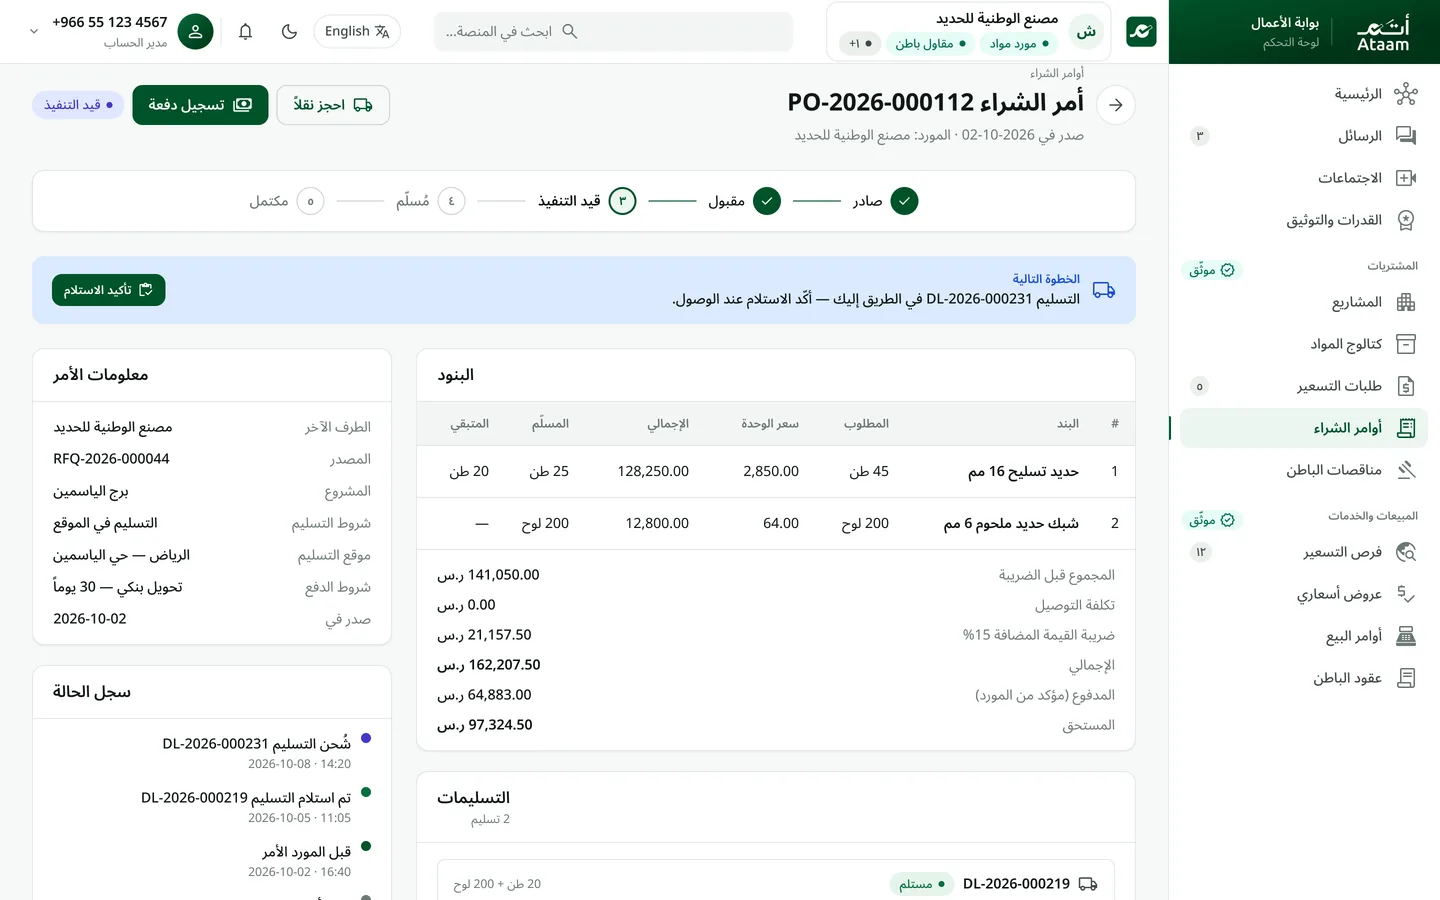Viewport: 1440px width, 900px height.
Task: Open الاجتماعات meetings page
Action: pos(1304,178)
